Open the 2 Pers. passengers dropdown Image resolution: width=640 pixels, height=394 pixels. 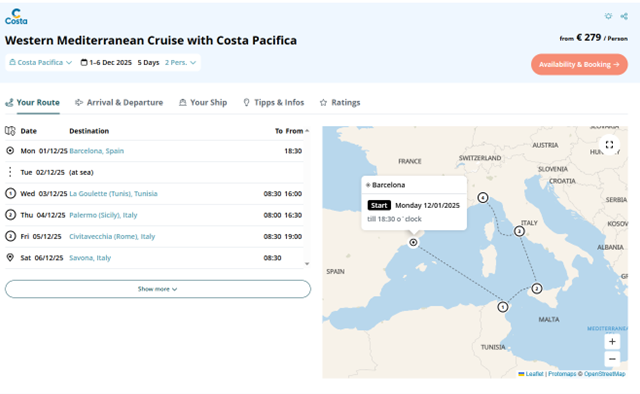click(180, 62)
